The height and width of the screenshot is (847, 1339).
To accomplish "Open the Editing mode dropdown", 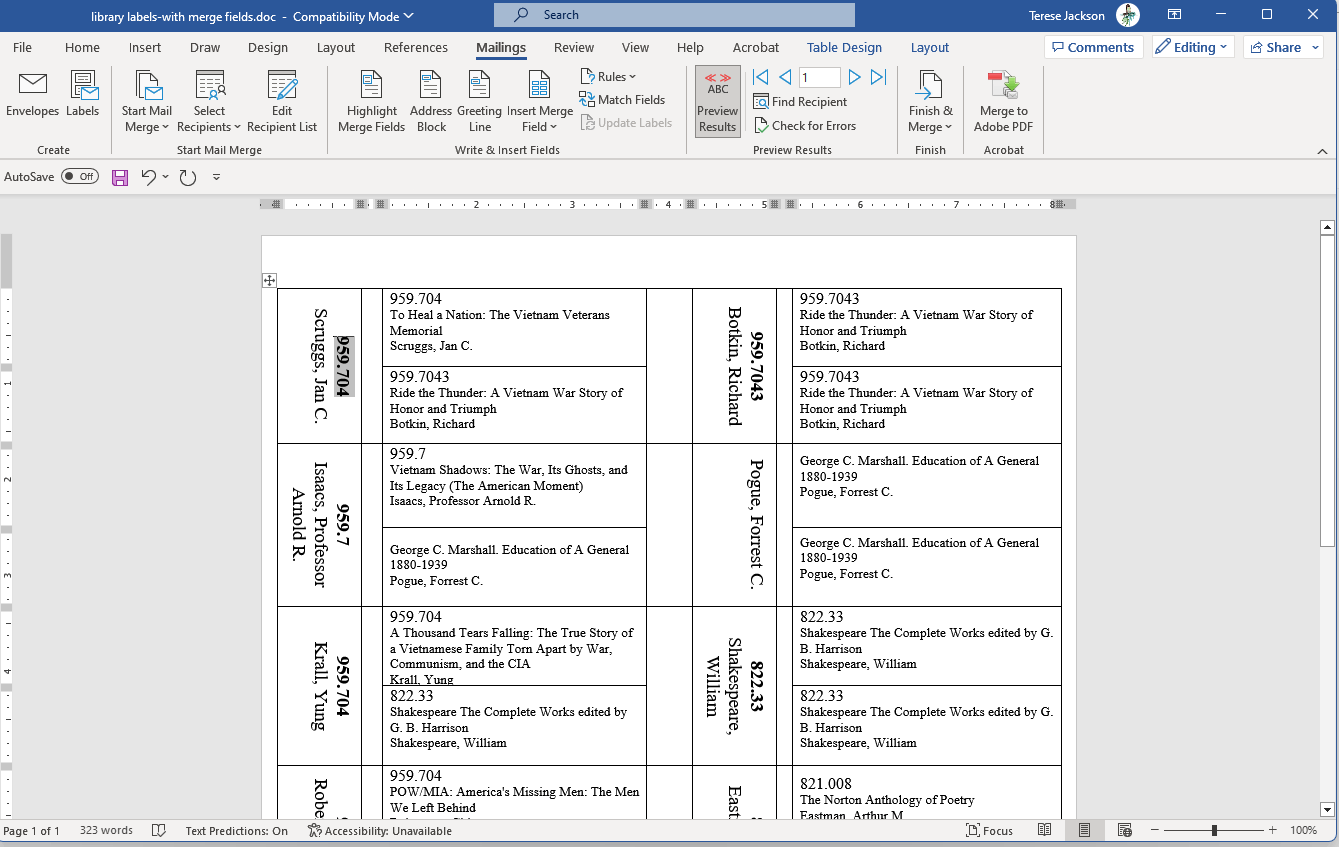I will (x=1194, y=47).
